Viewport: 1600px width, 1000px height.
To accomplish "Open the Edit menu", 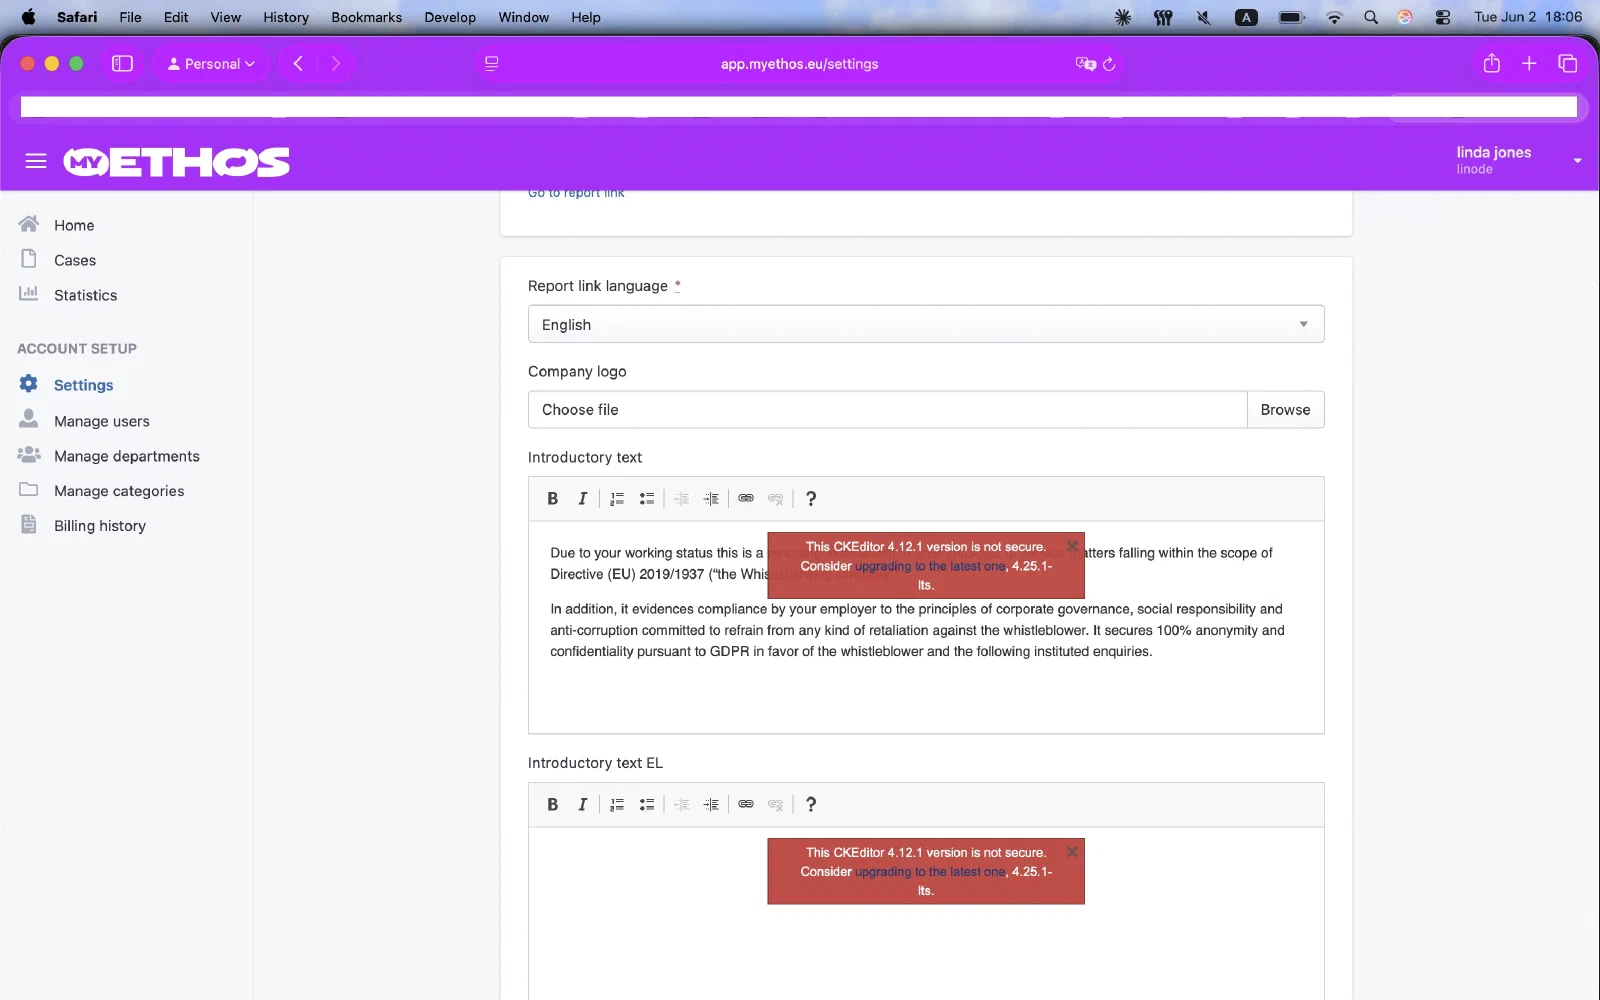I will coord(176,17).
